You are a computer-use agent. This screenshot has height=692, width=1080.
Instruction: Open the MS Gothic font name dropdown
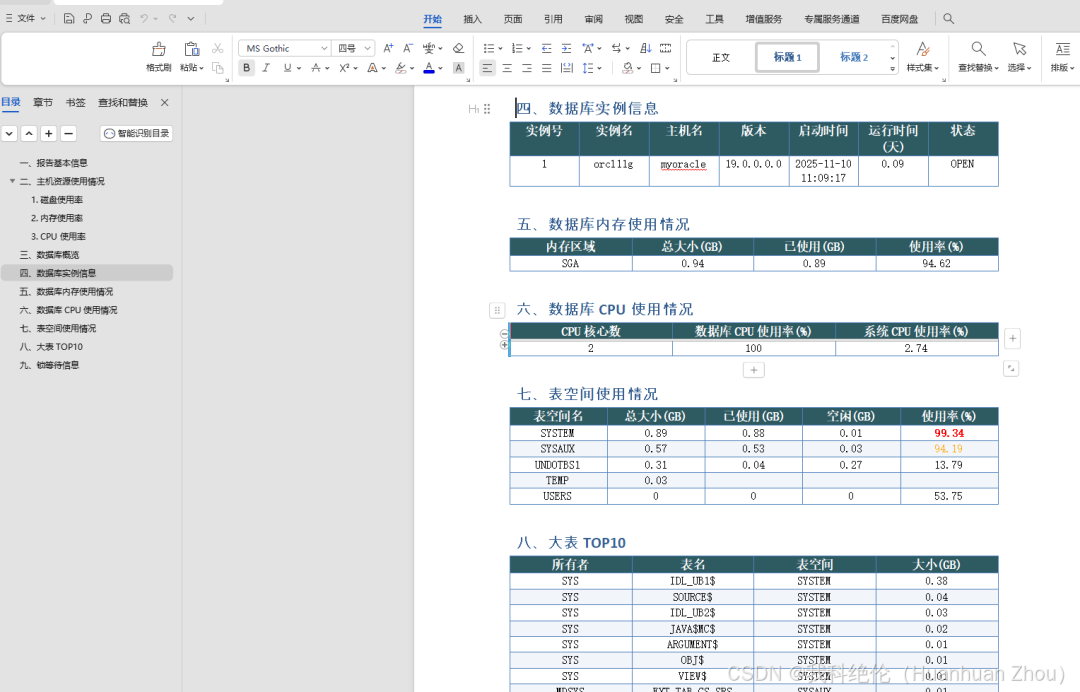(324, 48)
